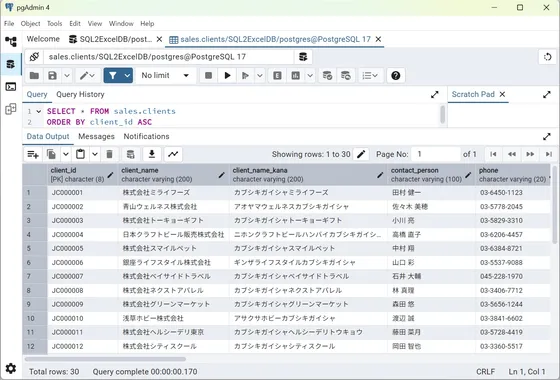The height and width of the screenshot is (380, 560).
Task: Click the Stop query square button
Action: click(x=209, y=75)
